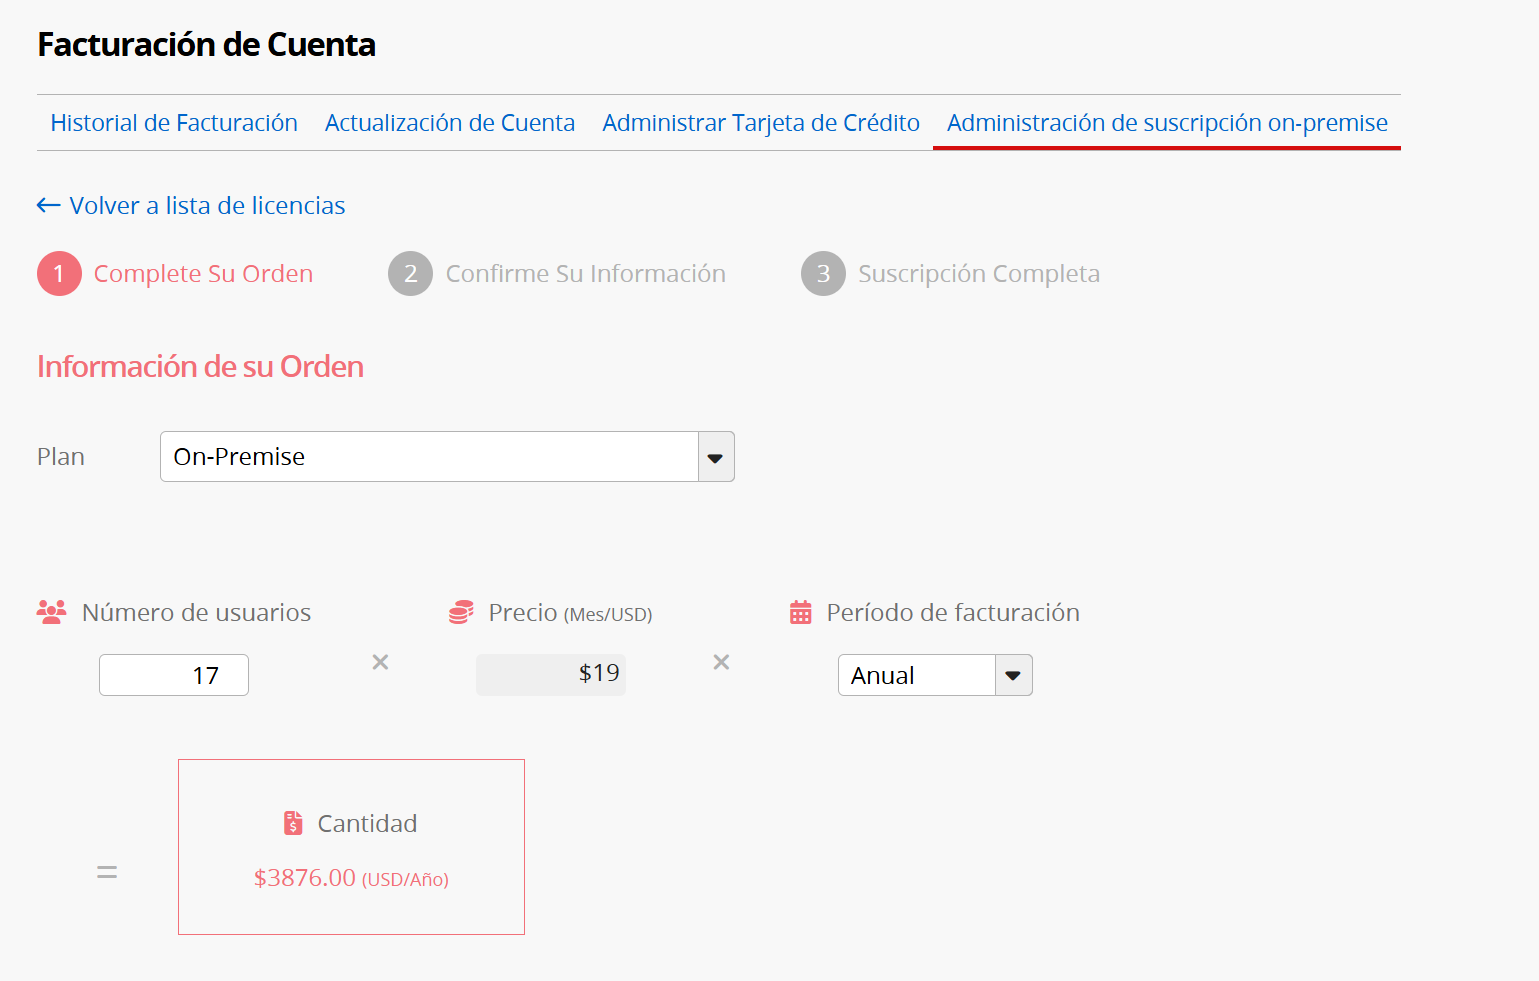Click the coins price icon
The width and height of the screenshot is (1539, 981).
point(461,612)
